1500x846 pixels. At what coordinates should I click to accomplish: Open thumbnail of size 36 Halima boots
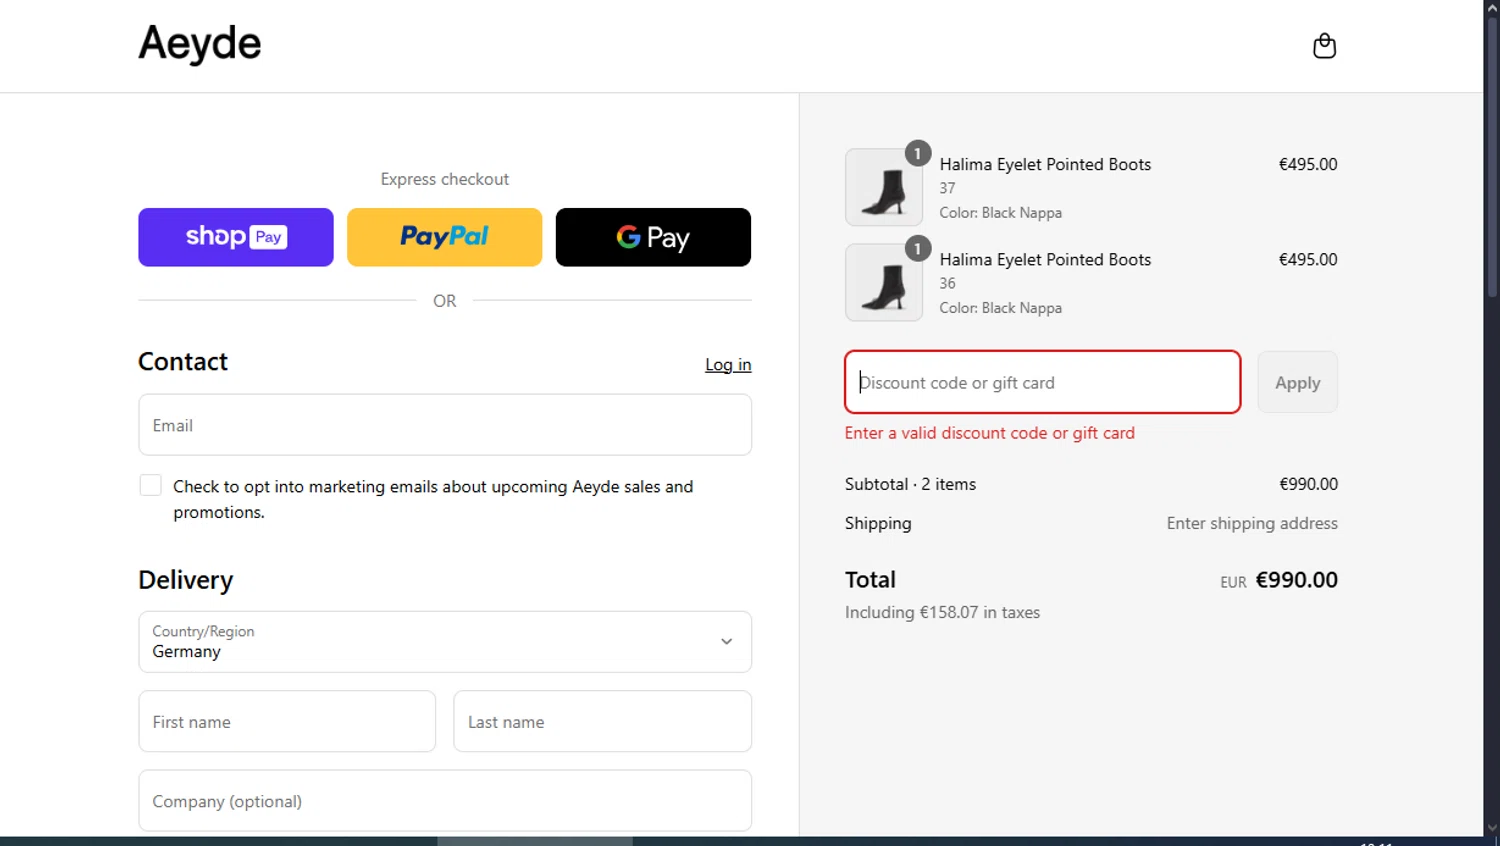(884, 282)
